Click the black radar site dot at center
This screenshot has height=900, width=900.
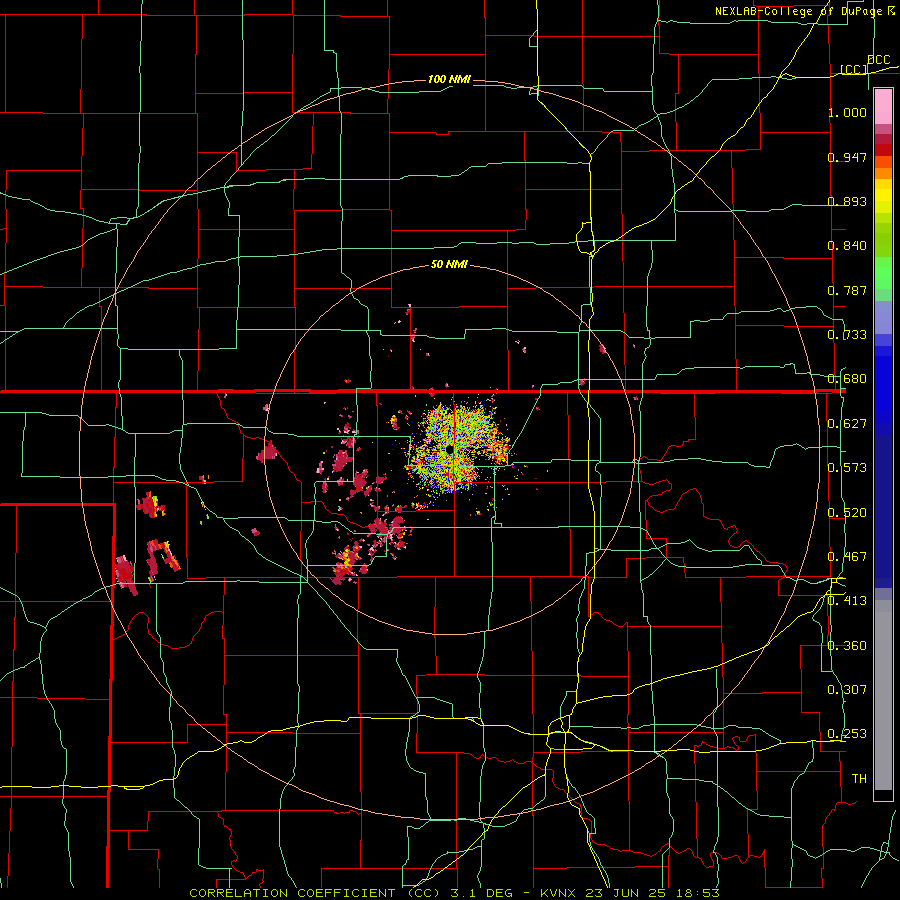449,448
